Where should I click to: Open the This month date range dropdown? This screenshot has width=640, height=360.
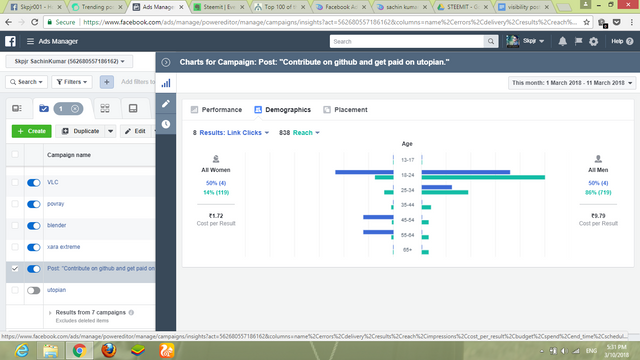[571, 83]
